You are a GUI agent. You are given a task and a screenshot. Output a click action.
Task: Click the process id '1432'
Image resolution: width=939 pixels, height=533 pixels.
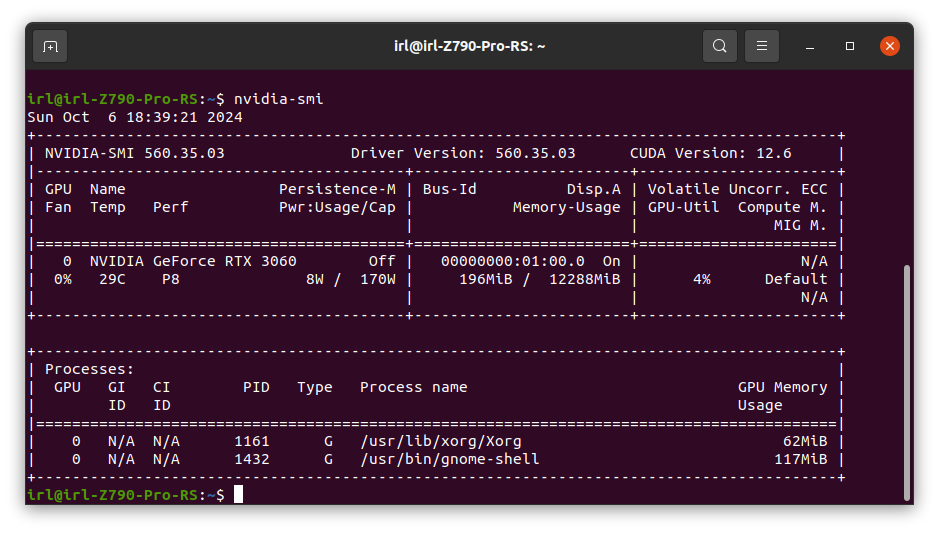252,459
